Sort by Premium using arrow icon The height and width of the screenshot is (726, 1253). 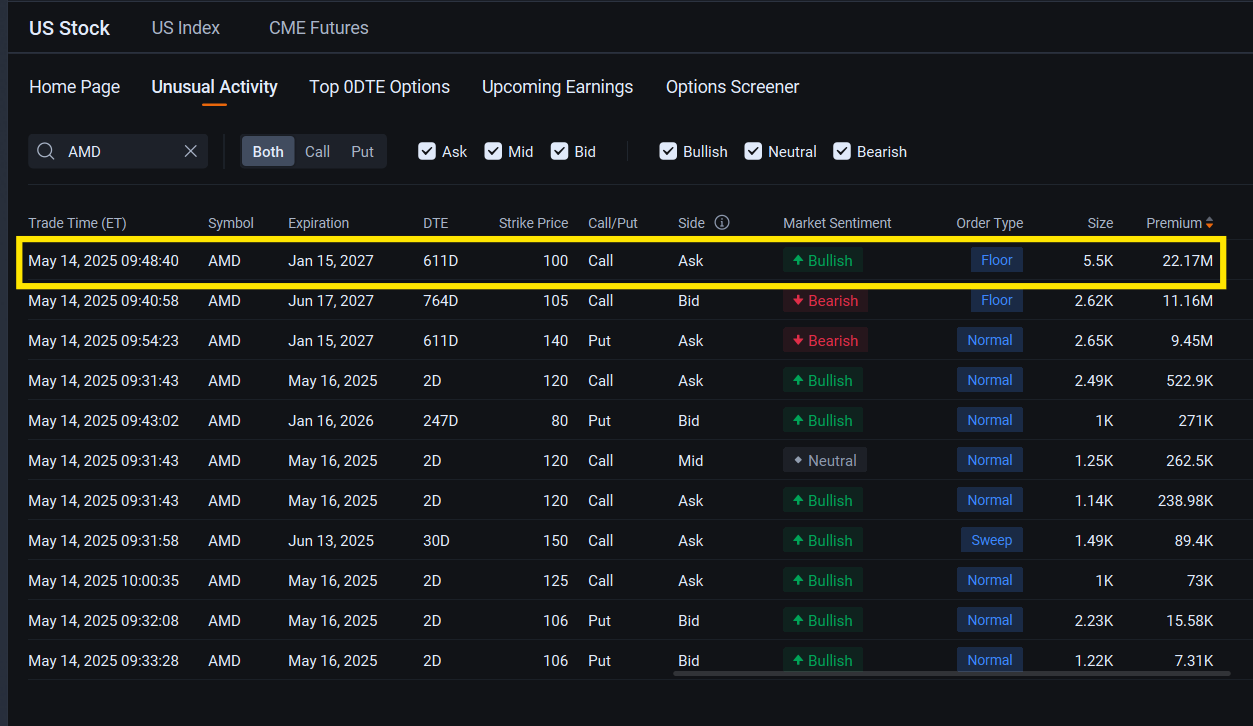tap(1209, 223)
